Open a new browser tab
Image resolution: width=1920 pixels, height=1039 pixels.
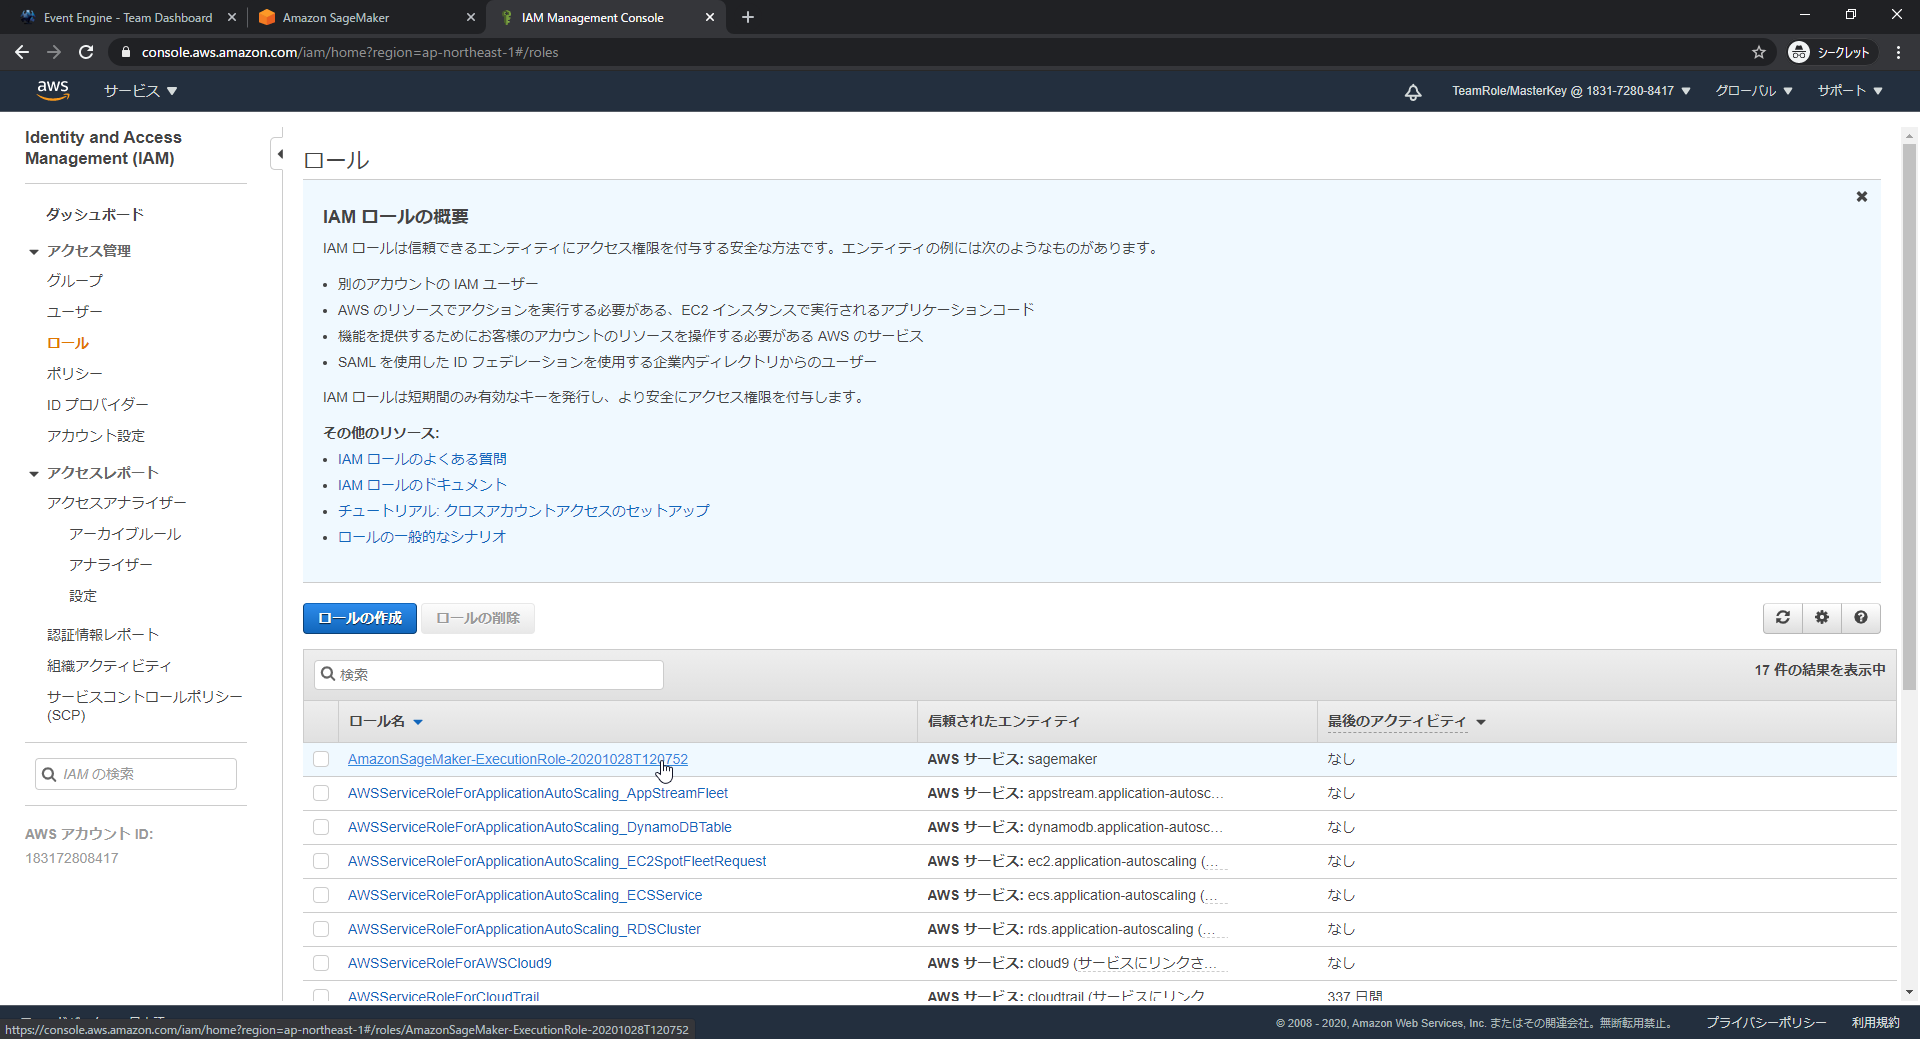click(748, 17)
